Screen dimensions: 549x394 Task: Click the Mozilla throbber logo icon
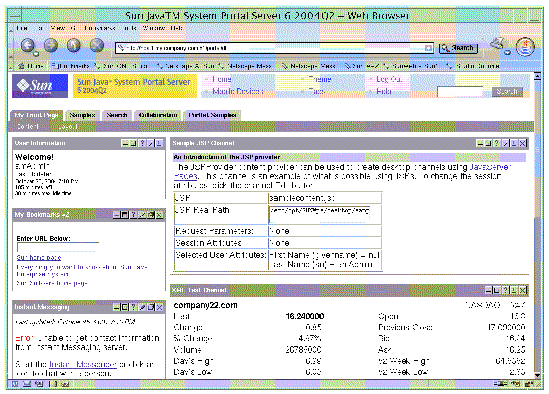pyautogui.click(x=525, y=47)
